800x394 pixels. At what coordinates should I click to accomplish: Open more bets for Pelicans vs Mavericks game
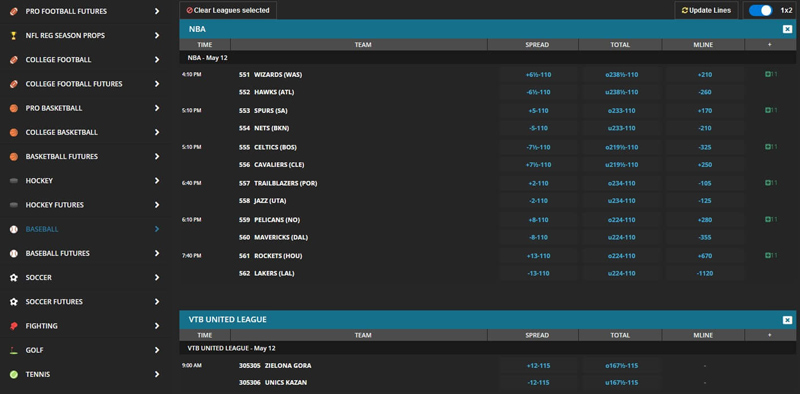point(771,219)
